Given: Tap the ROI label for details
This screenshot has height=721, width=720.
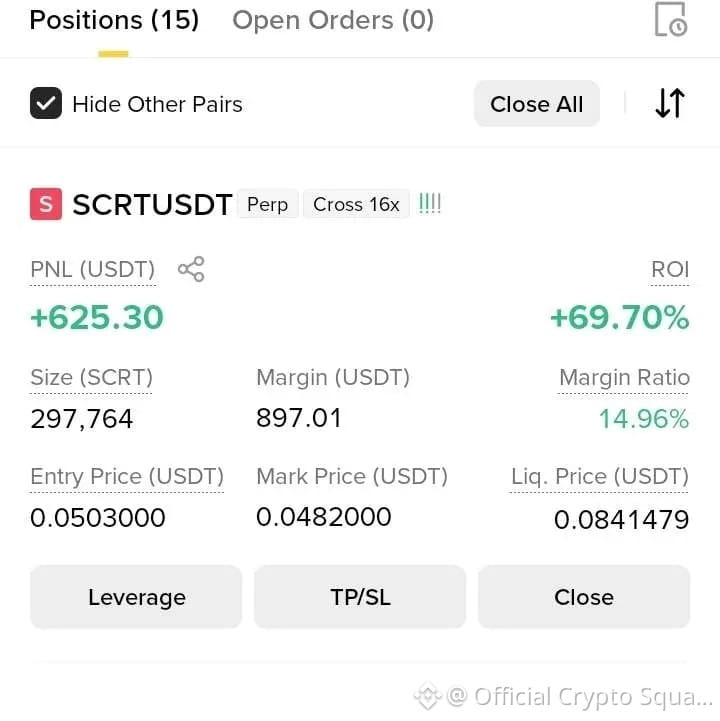Looking at the screenshot, I should (x=670, y=269).
